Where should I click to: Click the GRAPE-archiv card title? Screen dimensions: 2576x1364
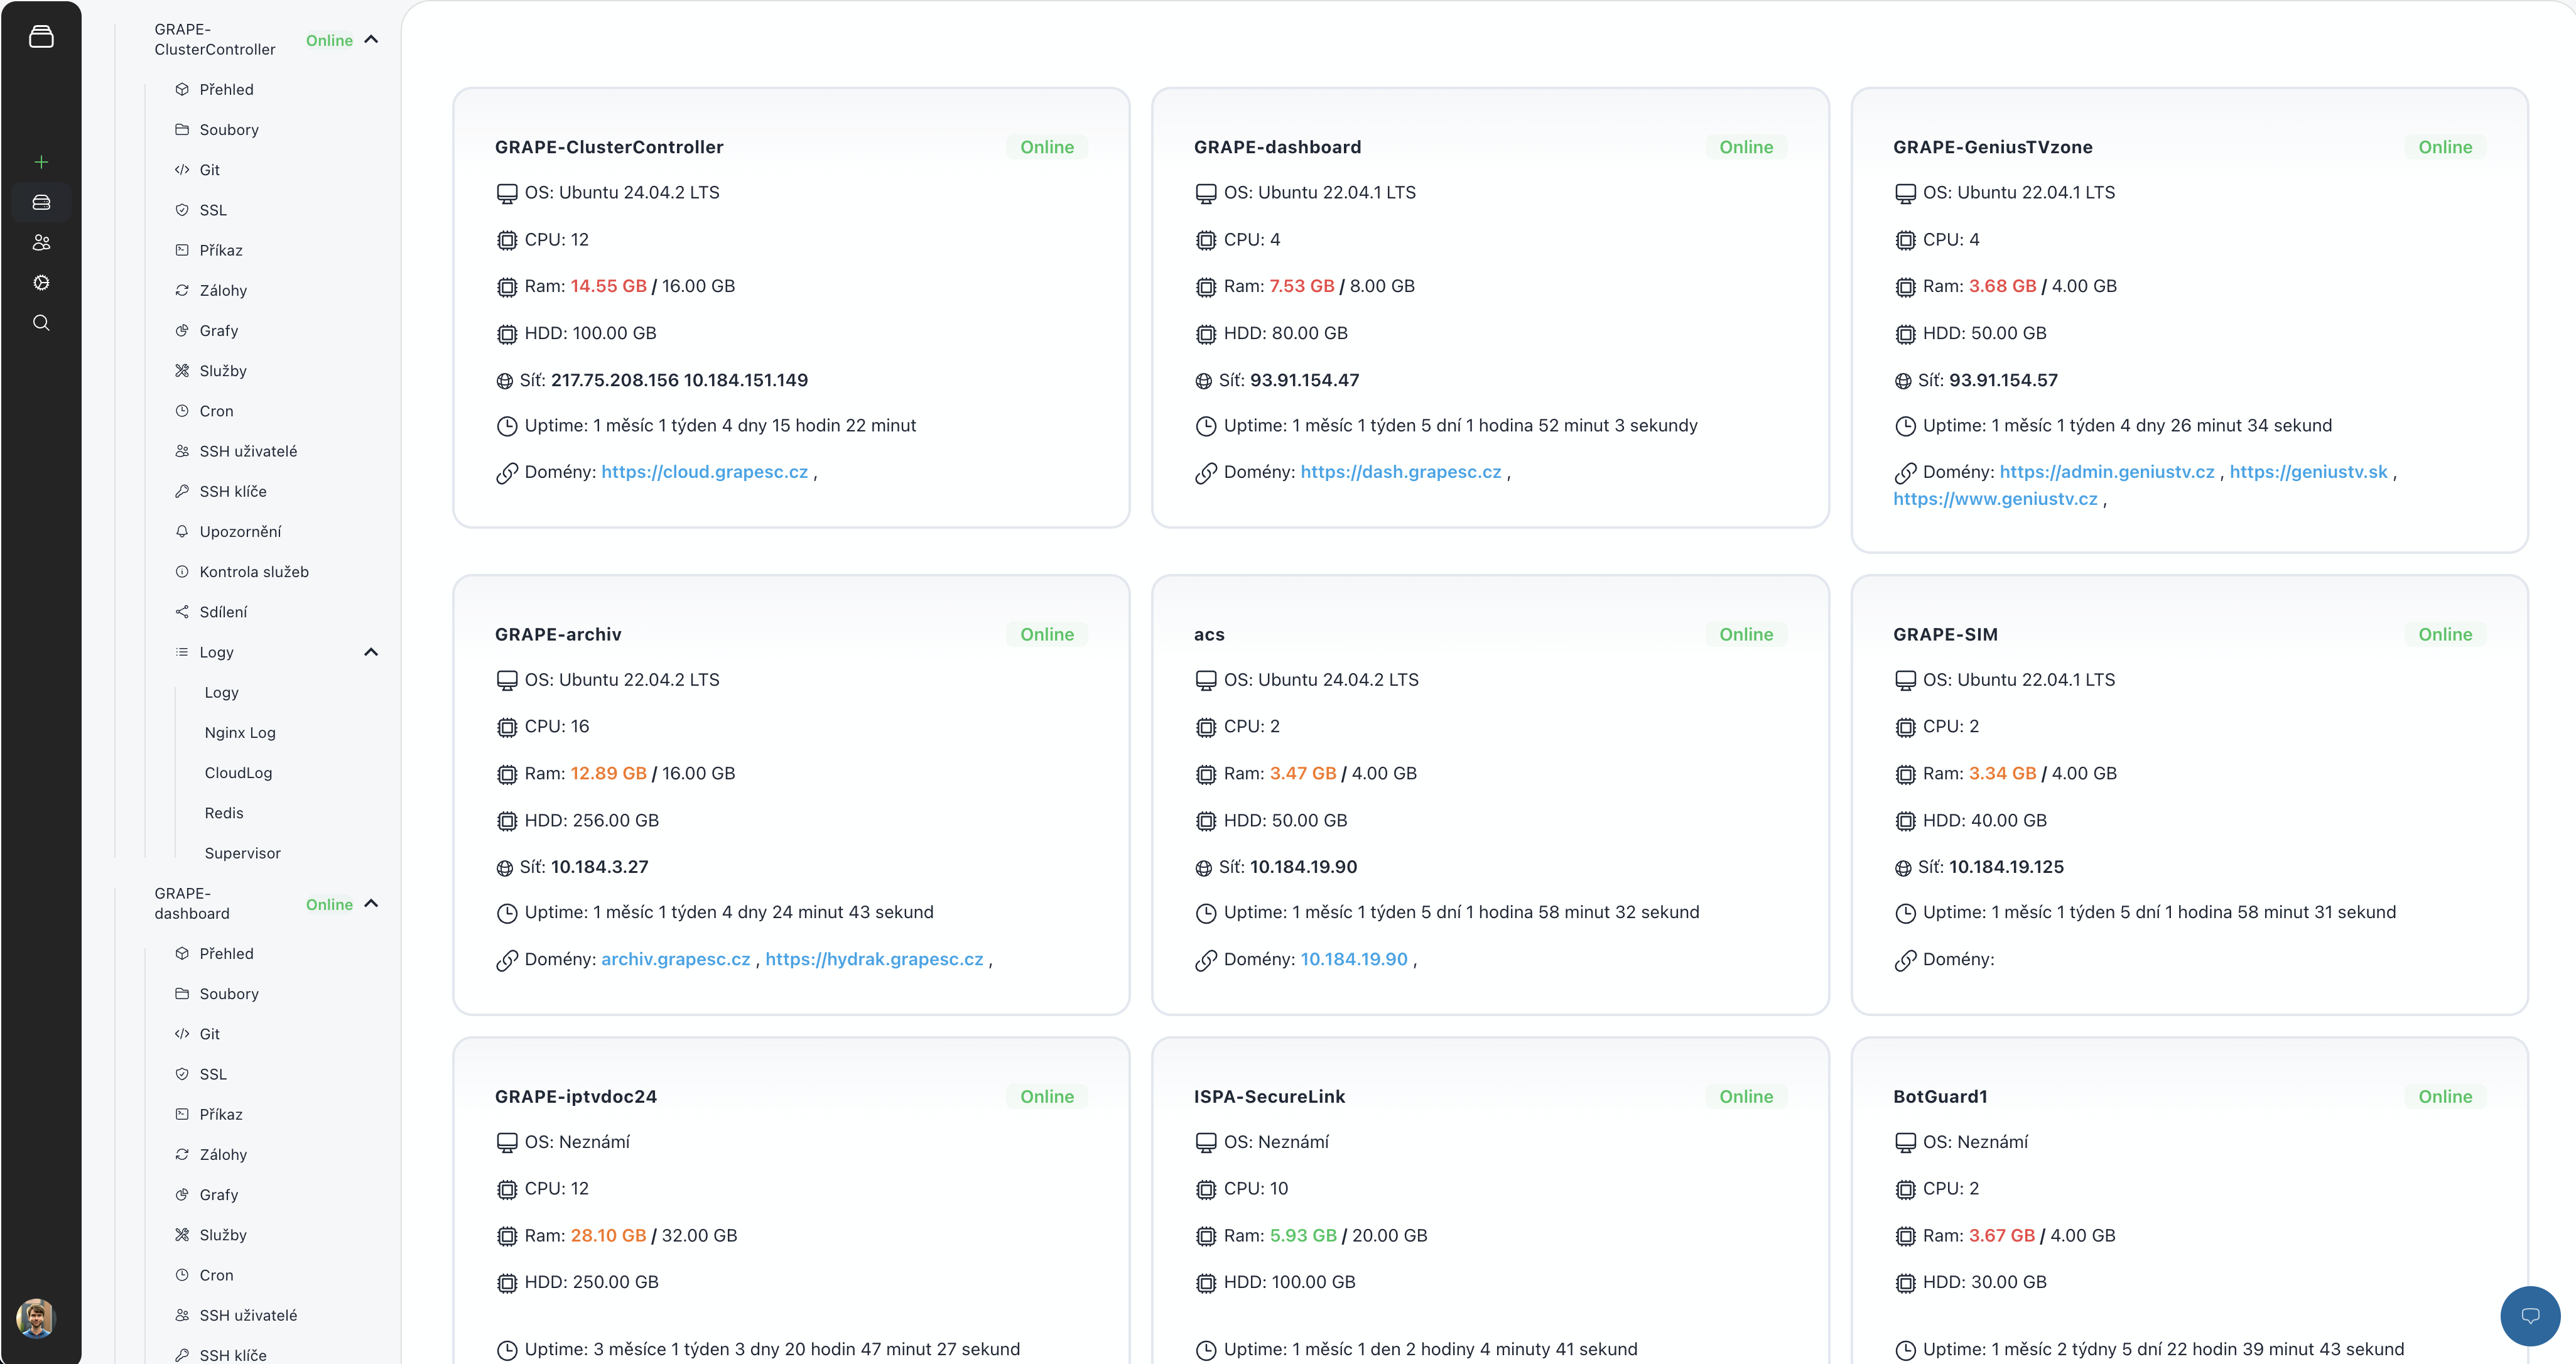point(558,634)
